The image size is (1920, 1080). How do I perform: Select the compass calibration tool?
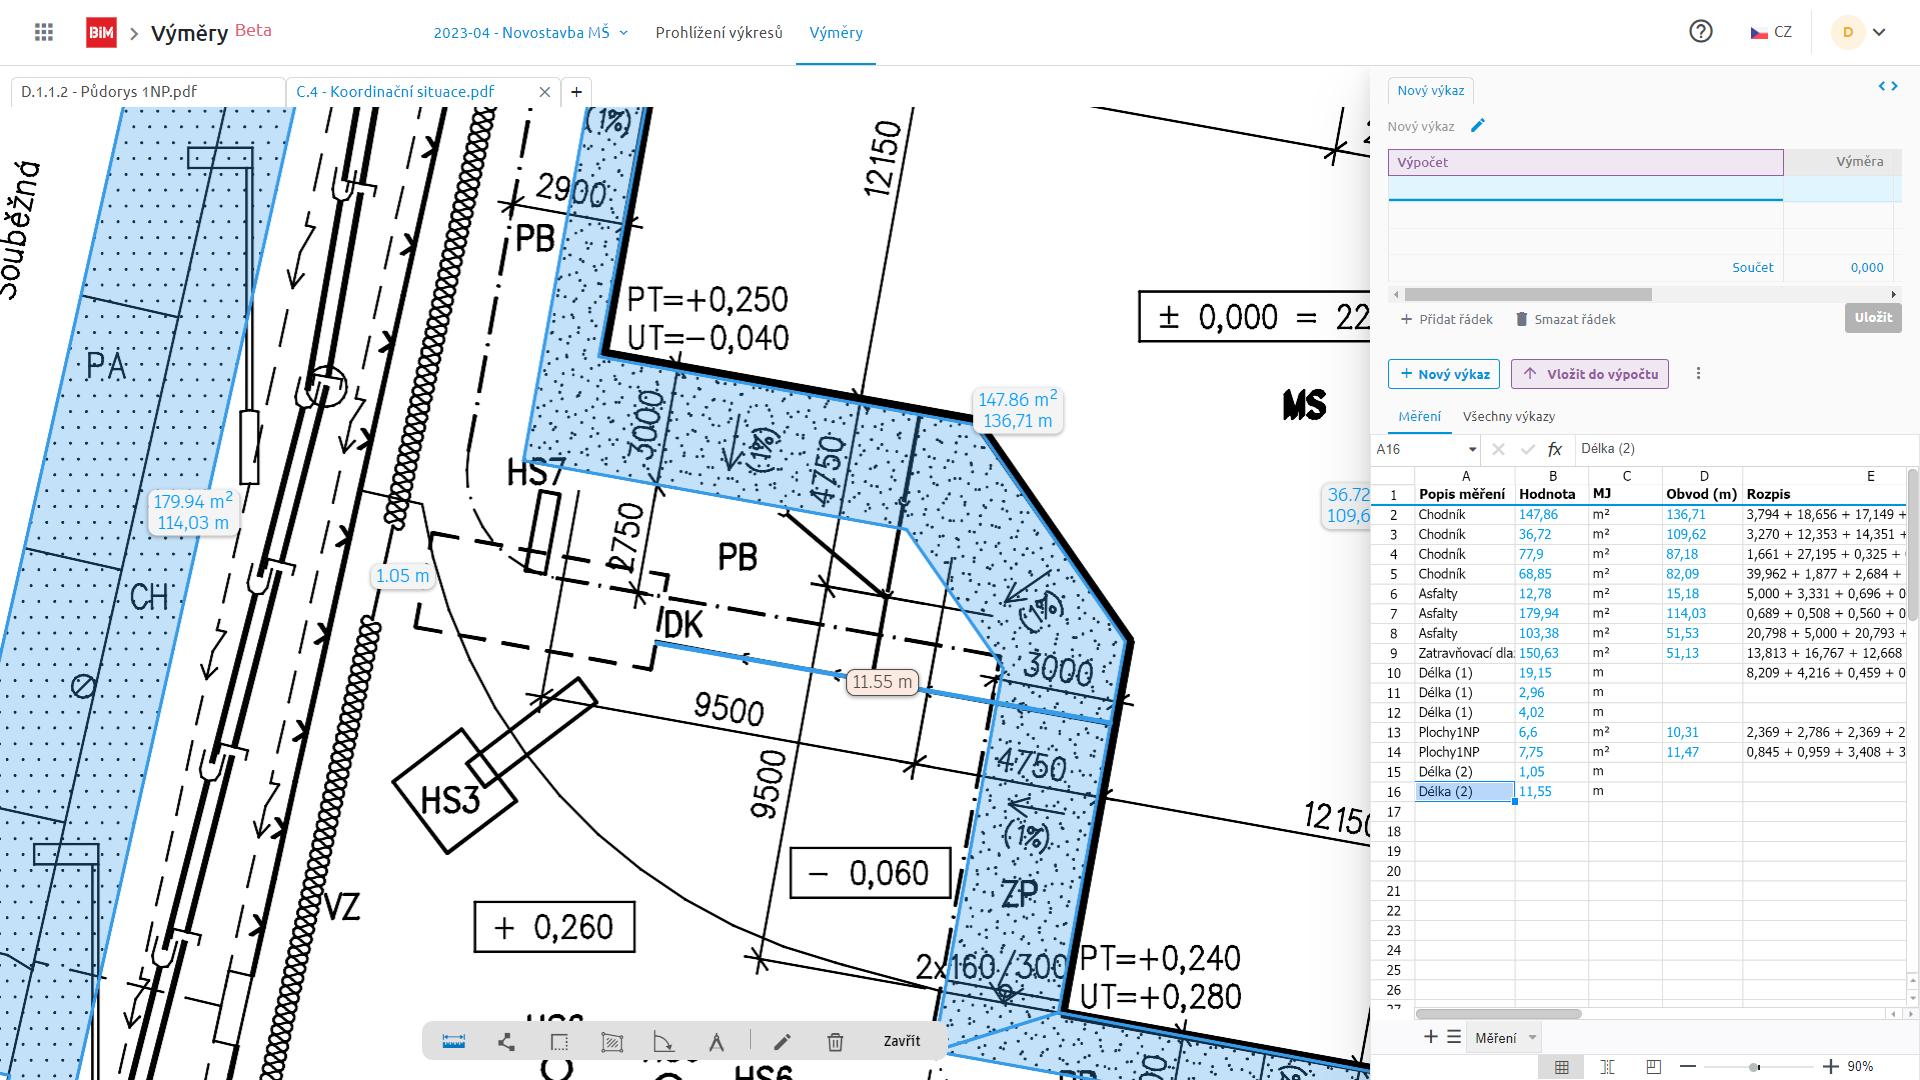click(x=716, y=1042)
